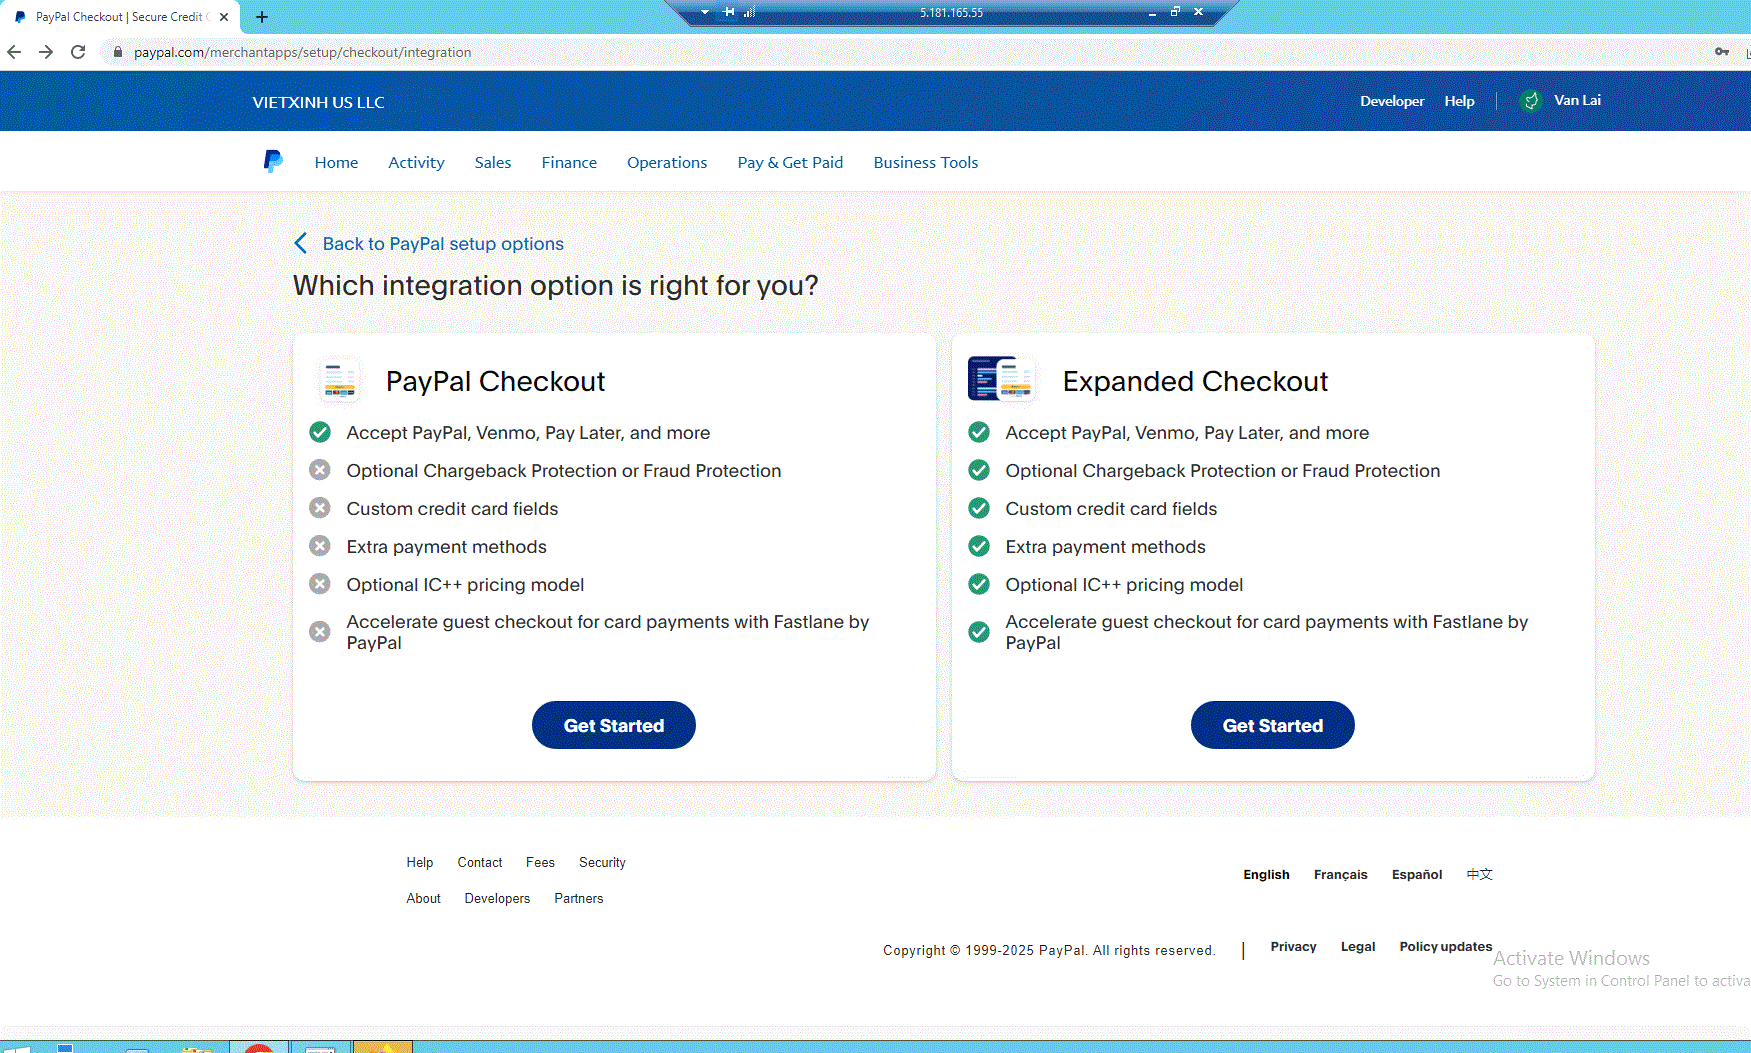The width and height of the screenshot is (1751, 1053).
Task: Click the back chevron before setup options
Action: click(x=301, y=243)
